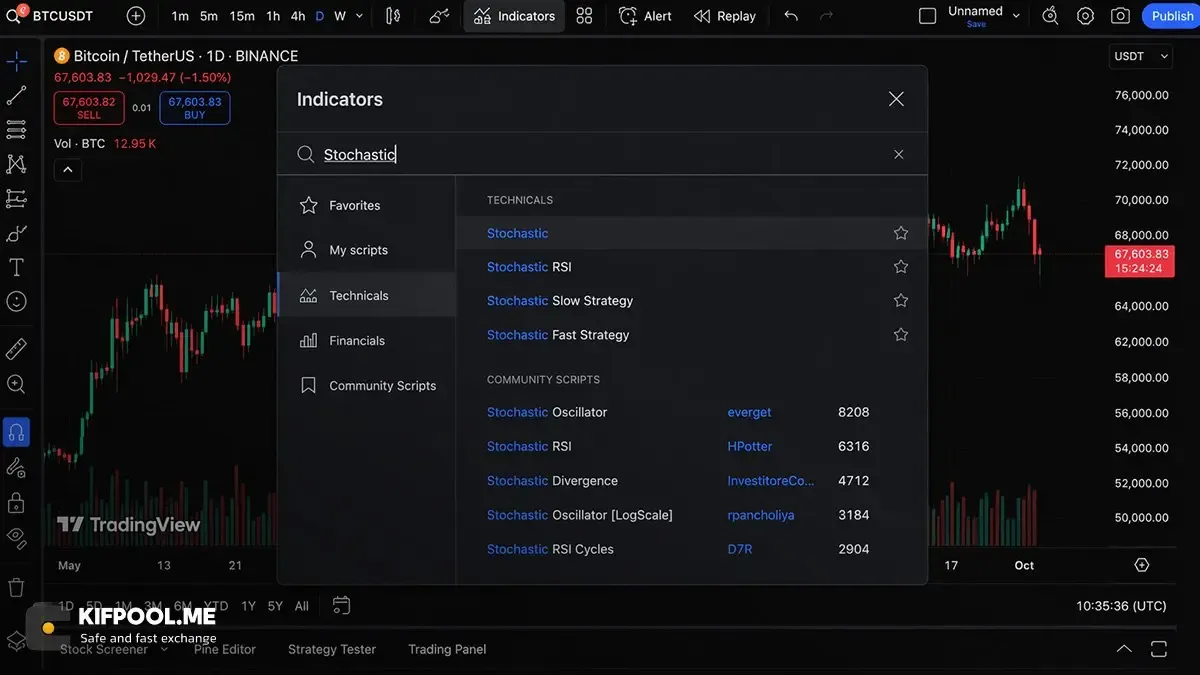Undo the last chart action
The image size is (1200, 675).
pyautogui.click(x=791, y=16)
